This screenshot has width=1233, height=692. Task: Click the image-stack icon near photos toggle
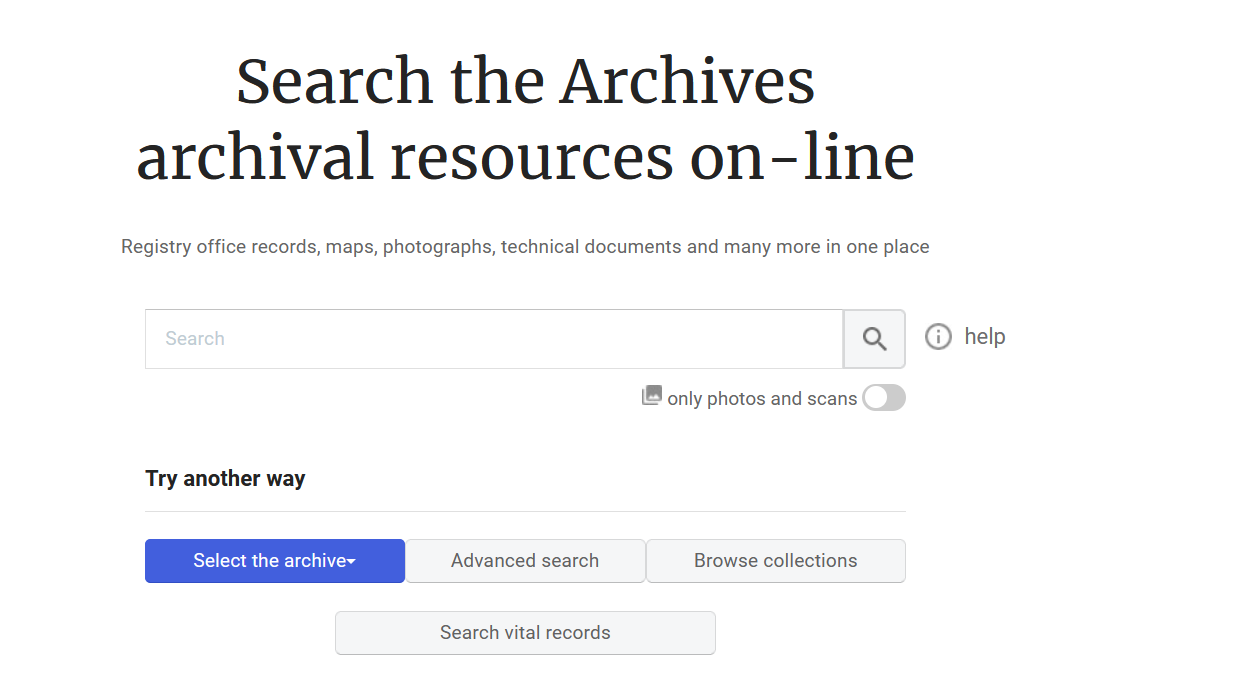coord(651,396)
